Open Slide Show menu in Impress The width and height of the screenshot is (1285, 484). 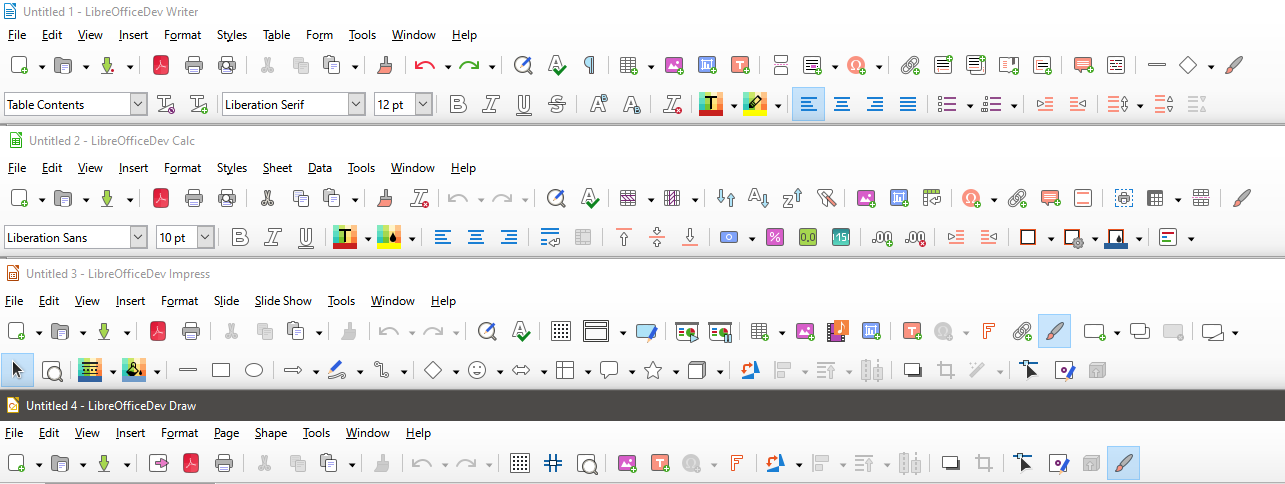point(283,301)
